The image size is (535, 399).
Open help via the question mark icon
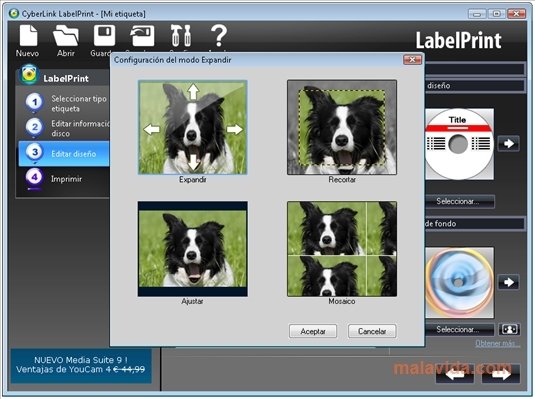(218, 35)
